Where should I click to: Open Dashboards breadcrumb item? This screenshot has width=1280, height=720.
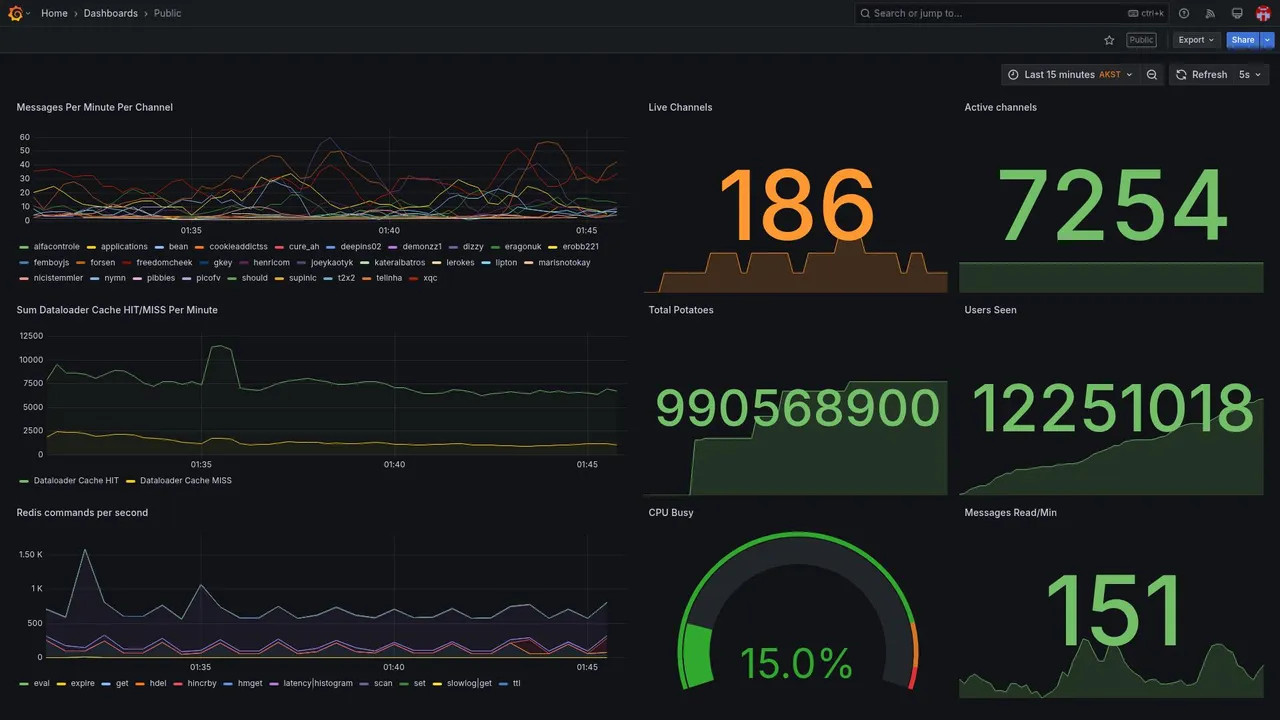111,13
